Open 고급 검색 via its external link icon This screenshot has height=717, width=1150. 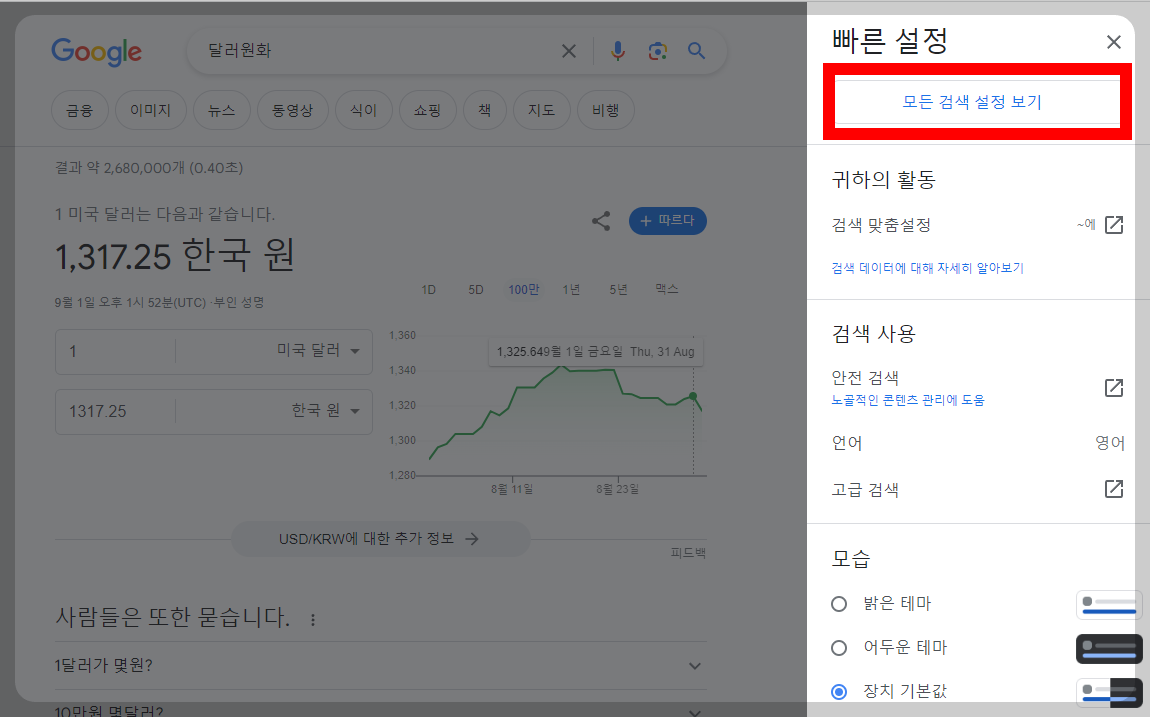1113,489
